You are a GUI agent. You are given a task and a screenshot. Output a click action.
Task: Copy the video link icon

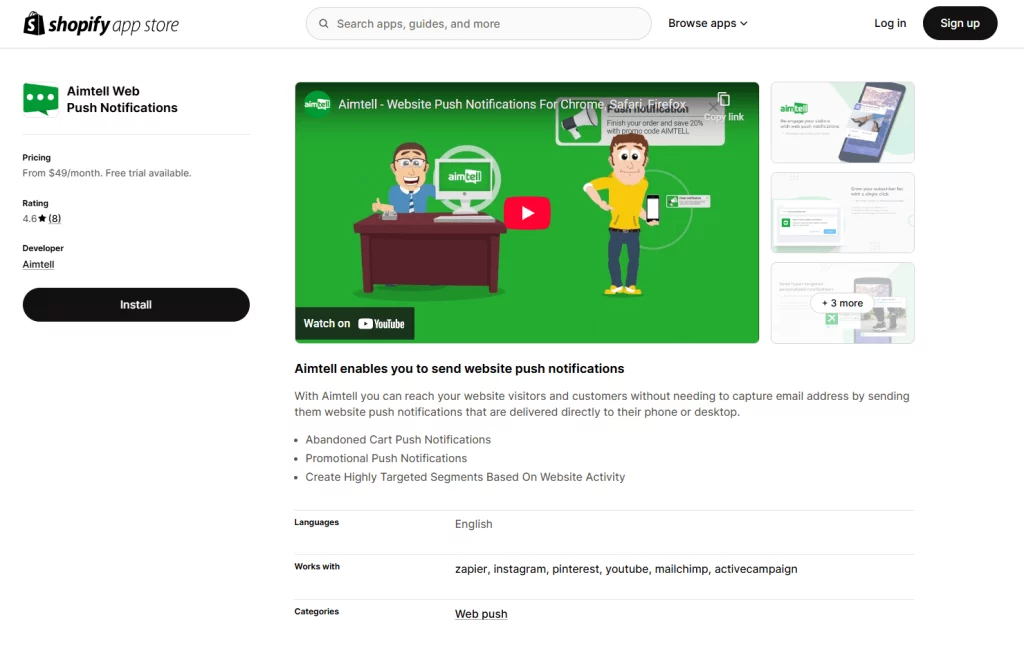[x=724, y=100]
